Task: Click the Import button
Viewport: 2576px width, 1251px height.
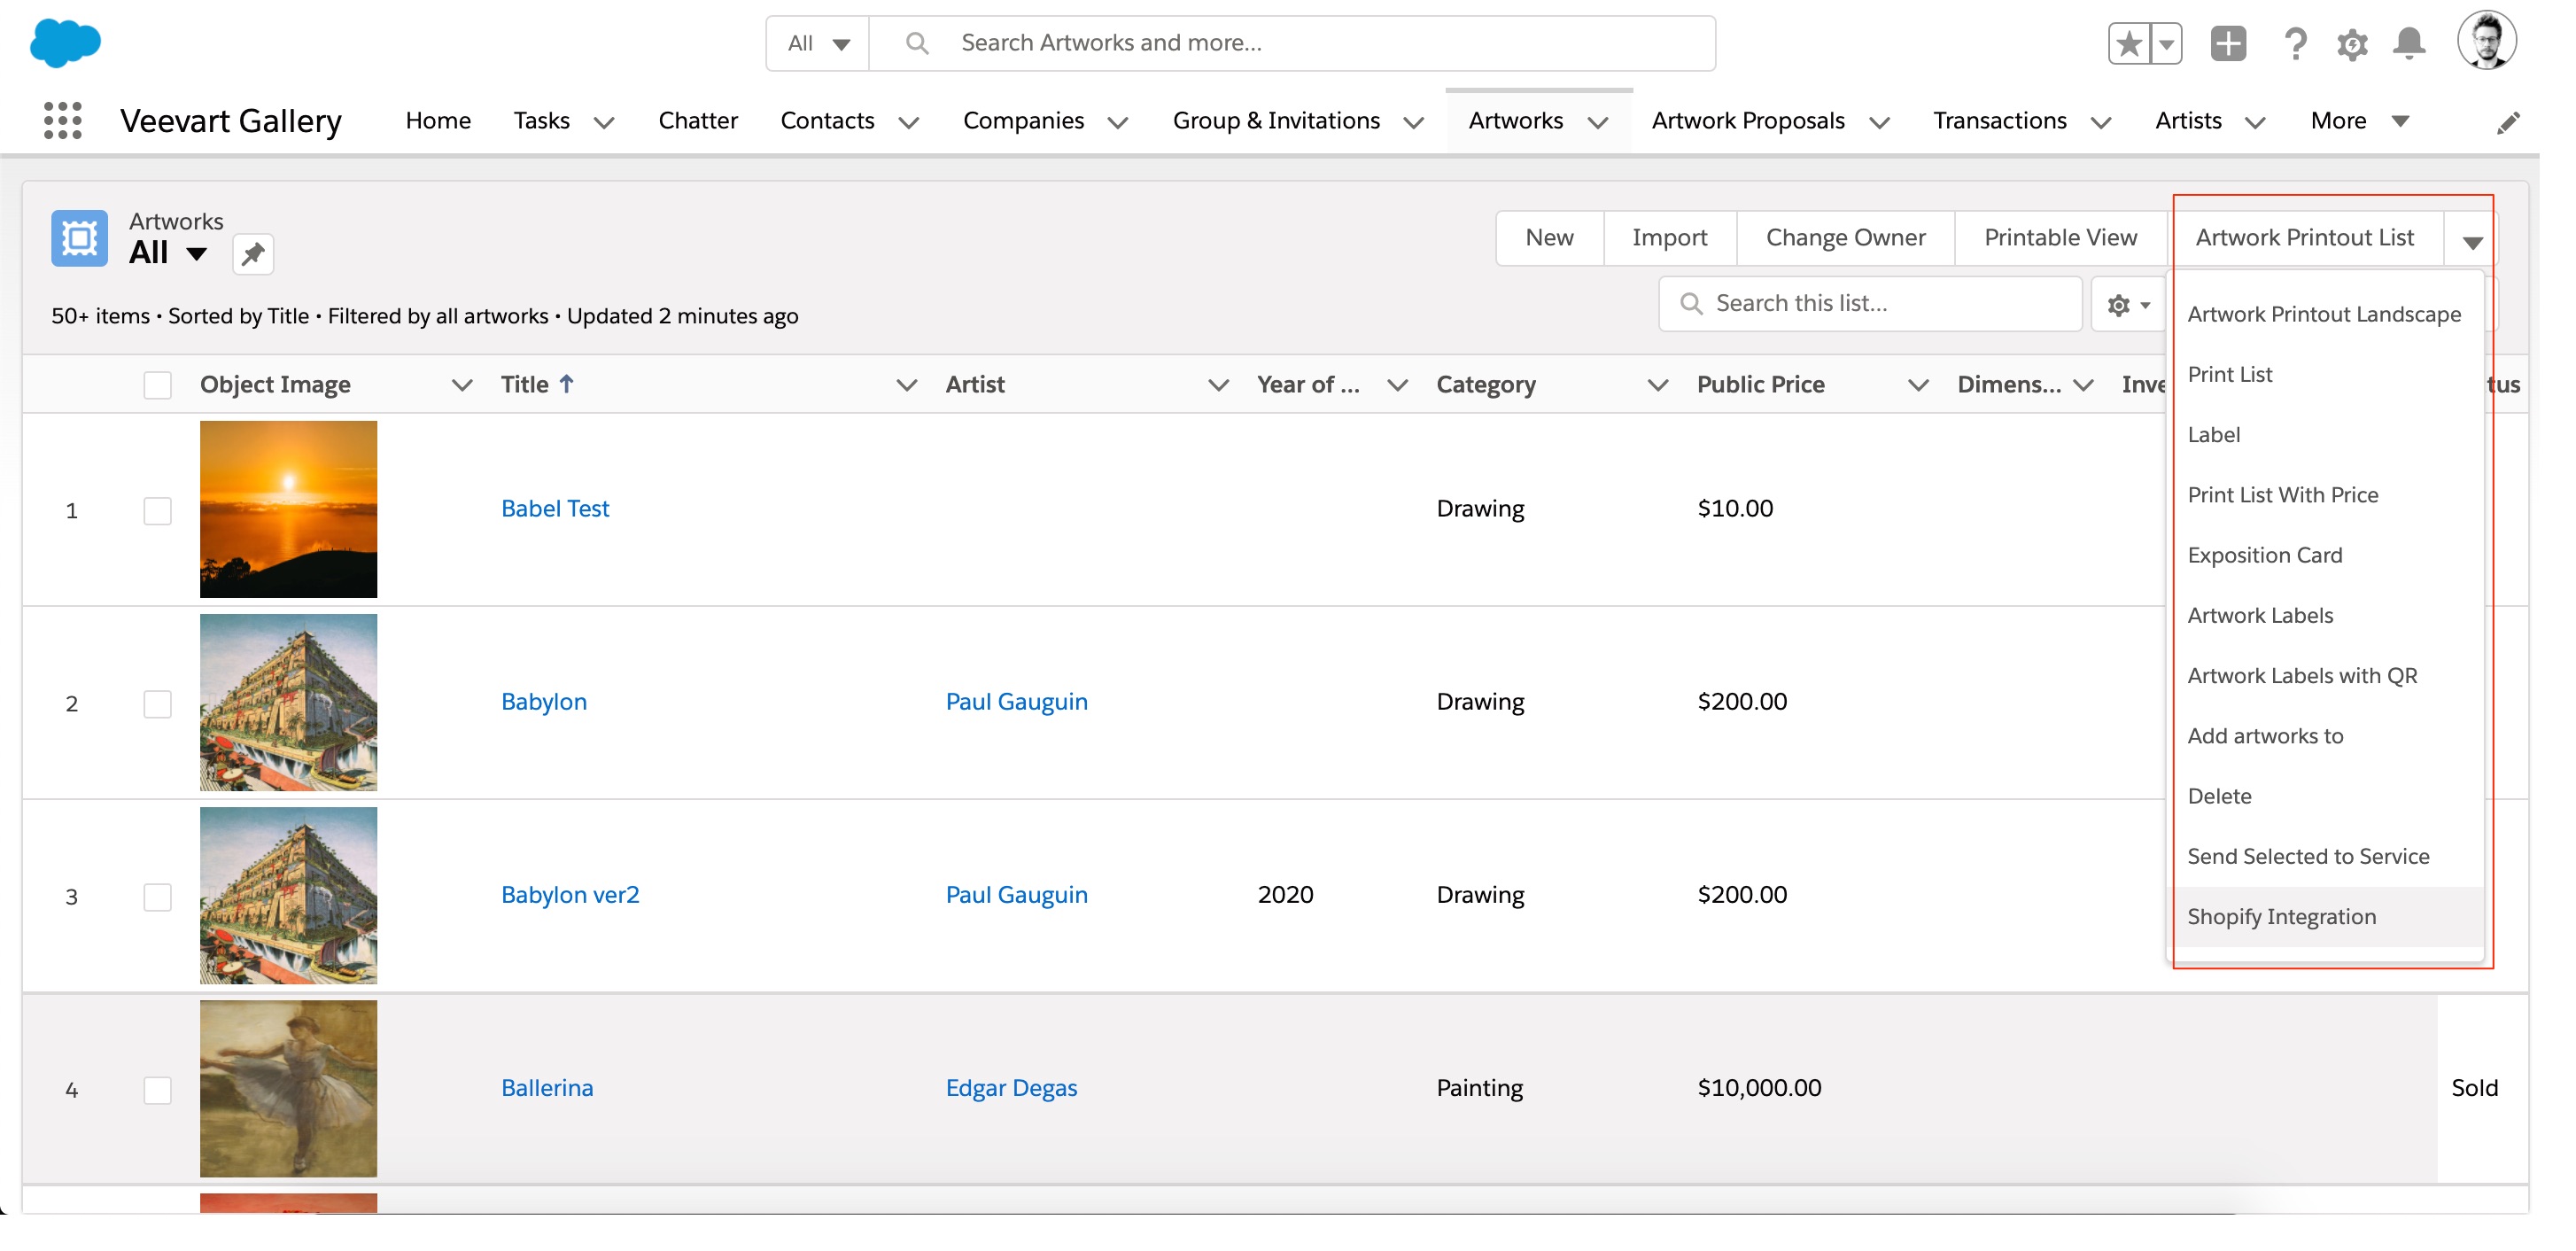Action: (x=1668, y=238)
